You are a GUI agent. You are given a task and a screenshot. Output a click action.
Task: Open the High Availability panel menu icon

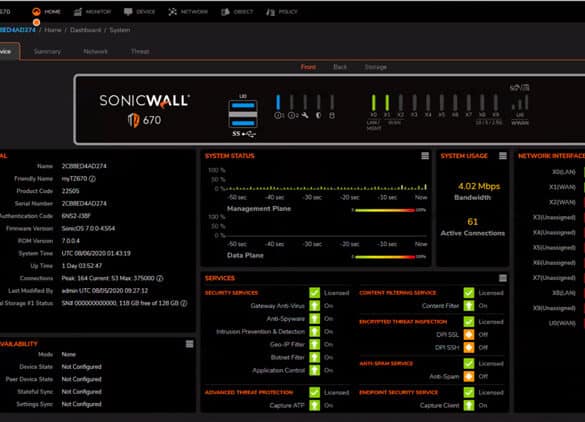pyautogui.click(x=190, y=344)
